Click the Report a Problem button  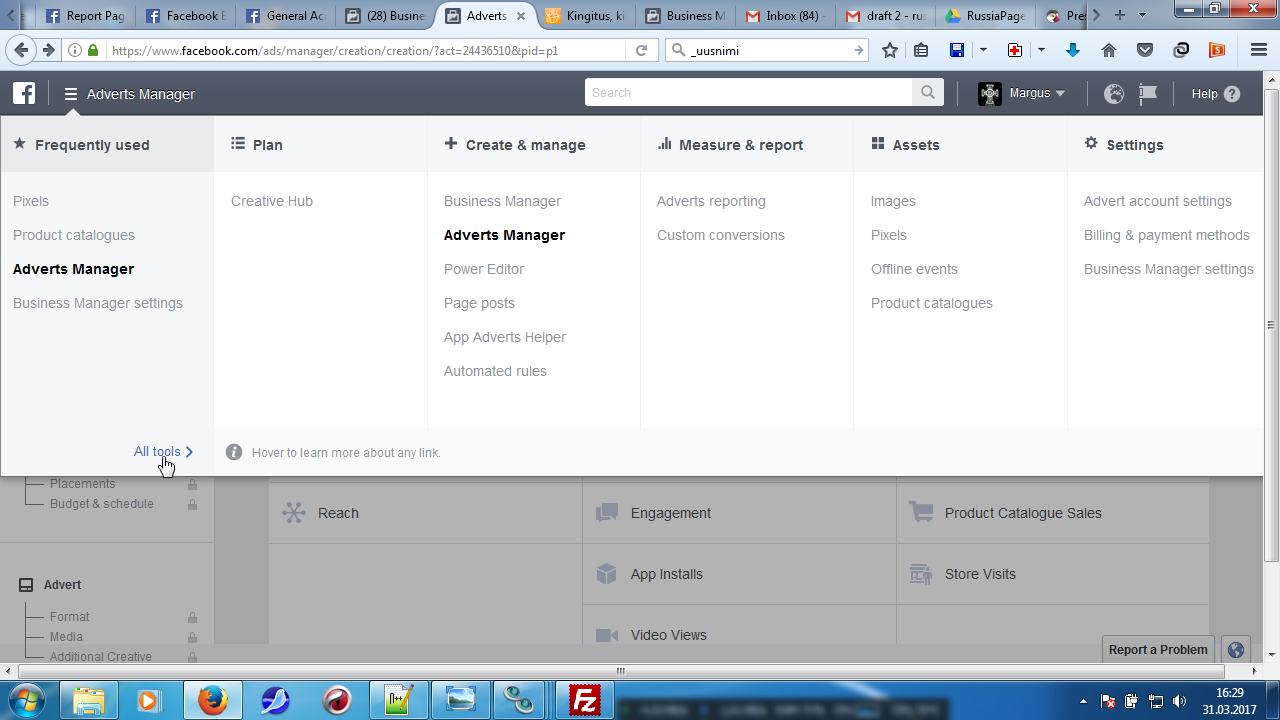(x=1158, y=650)
